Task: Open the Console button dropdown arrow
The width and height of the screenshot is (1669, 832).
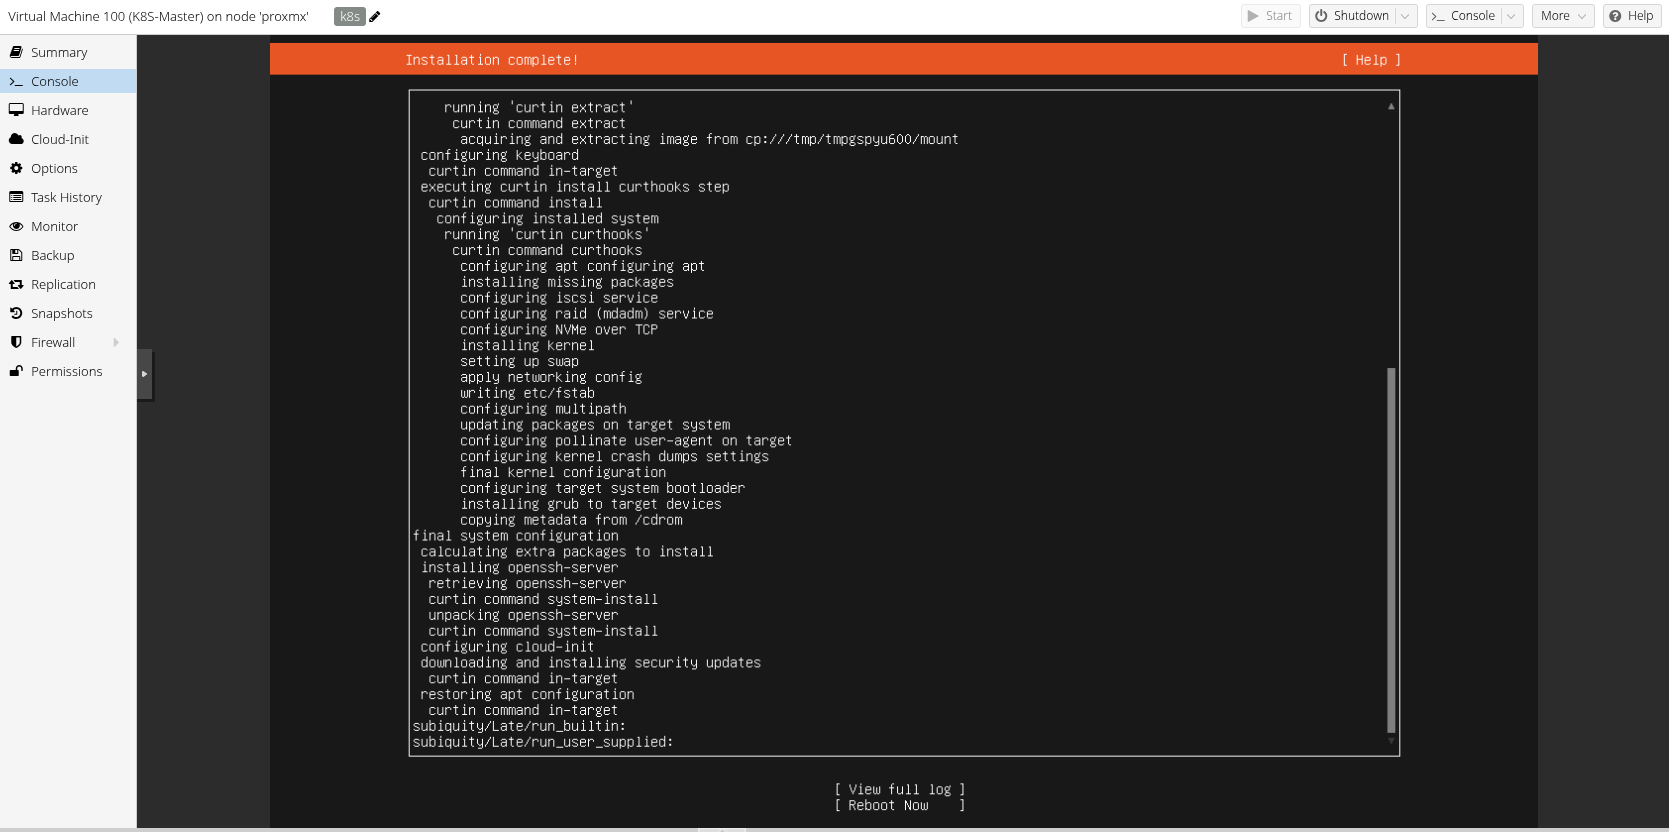Action: pyautogui.click(x=1511, y=16)
